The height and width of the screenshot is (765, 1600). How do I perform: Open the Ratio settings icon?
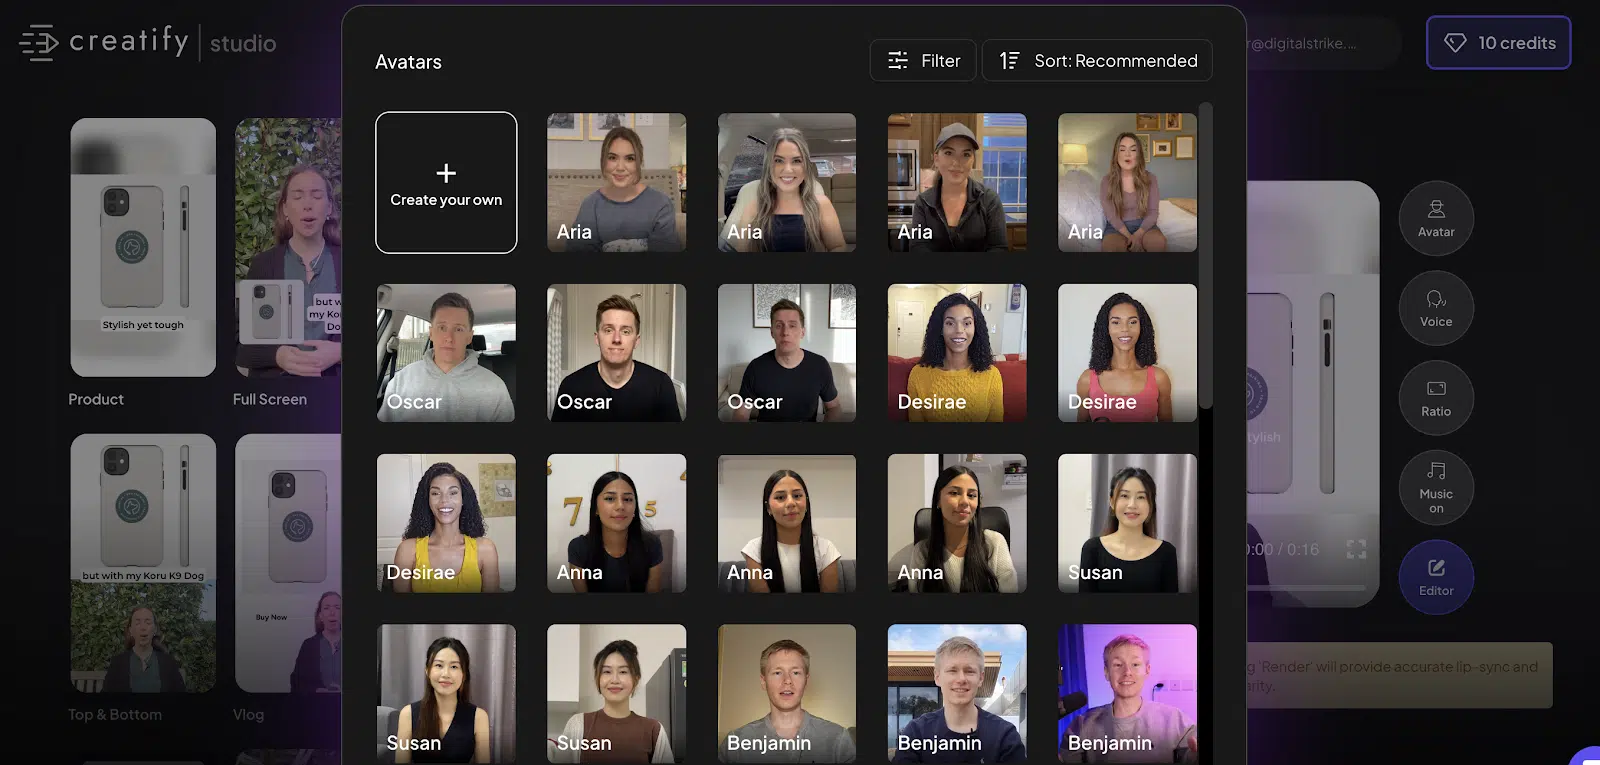(x=1436, y=398)
